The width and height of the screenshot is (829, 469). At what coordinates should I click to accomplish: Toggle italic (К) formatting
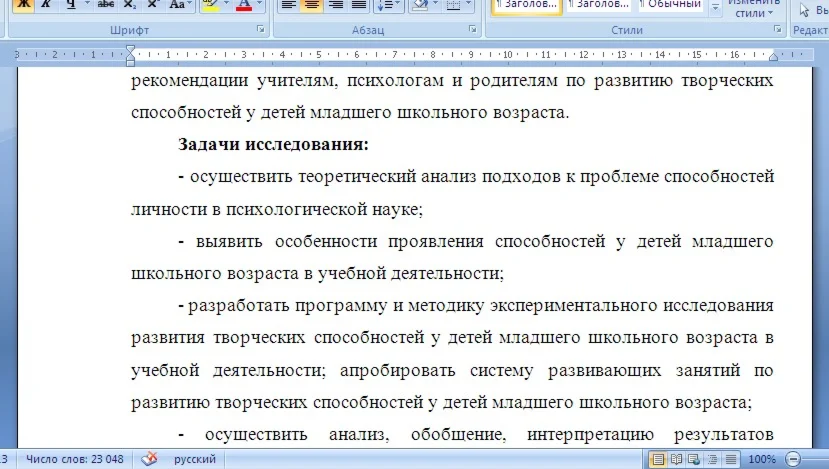pos(46,5)
